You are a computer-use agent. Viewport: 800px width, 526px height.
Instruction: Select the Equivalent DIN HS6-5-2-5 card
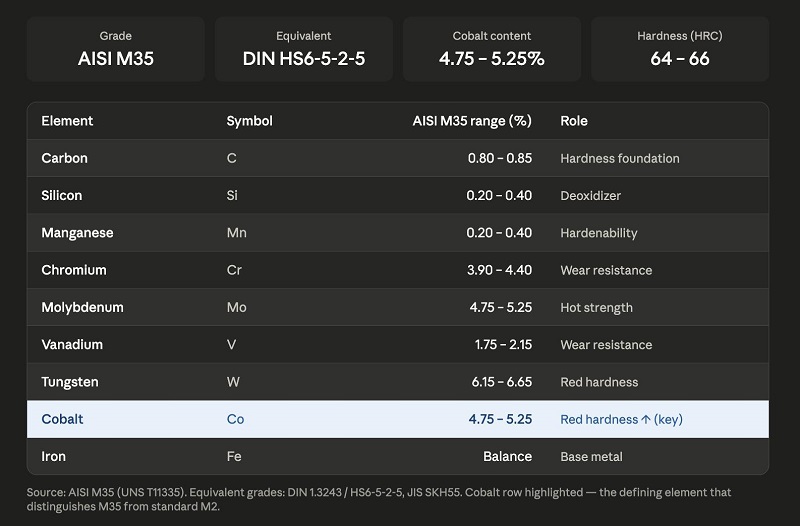click(304, 49)
